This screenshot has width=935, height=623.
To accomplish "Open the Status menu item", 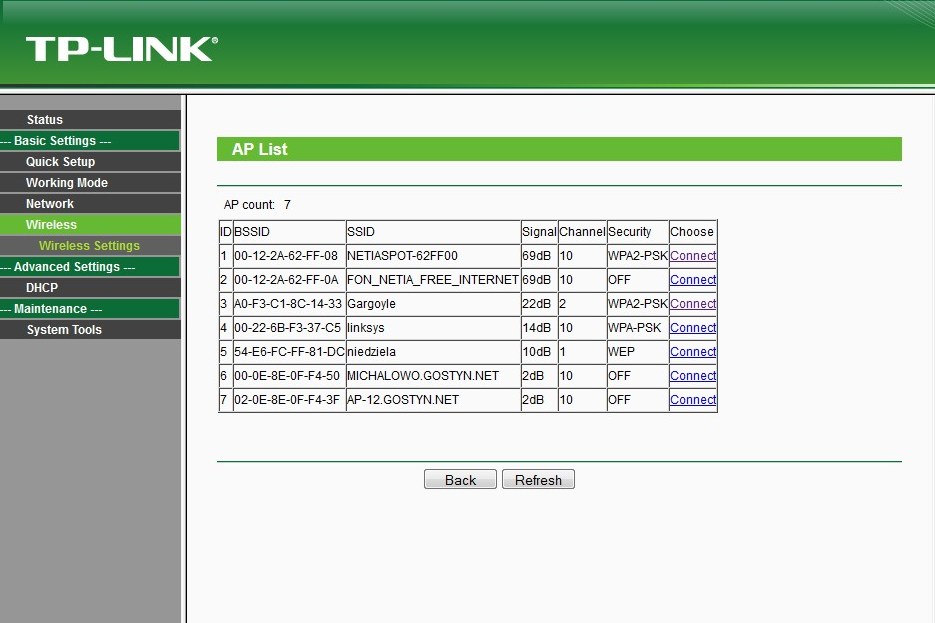I will point(45,120).
